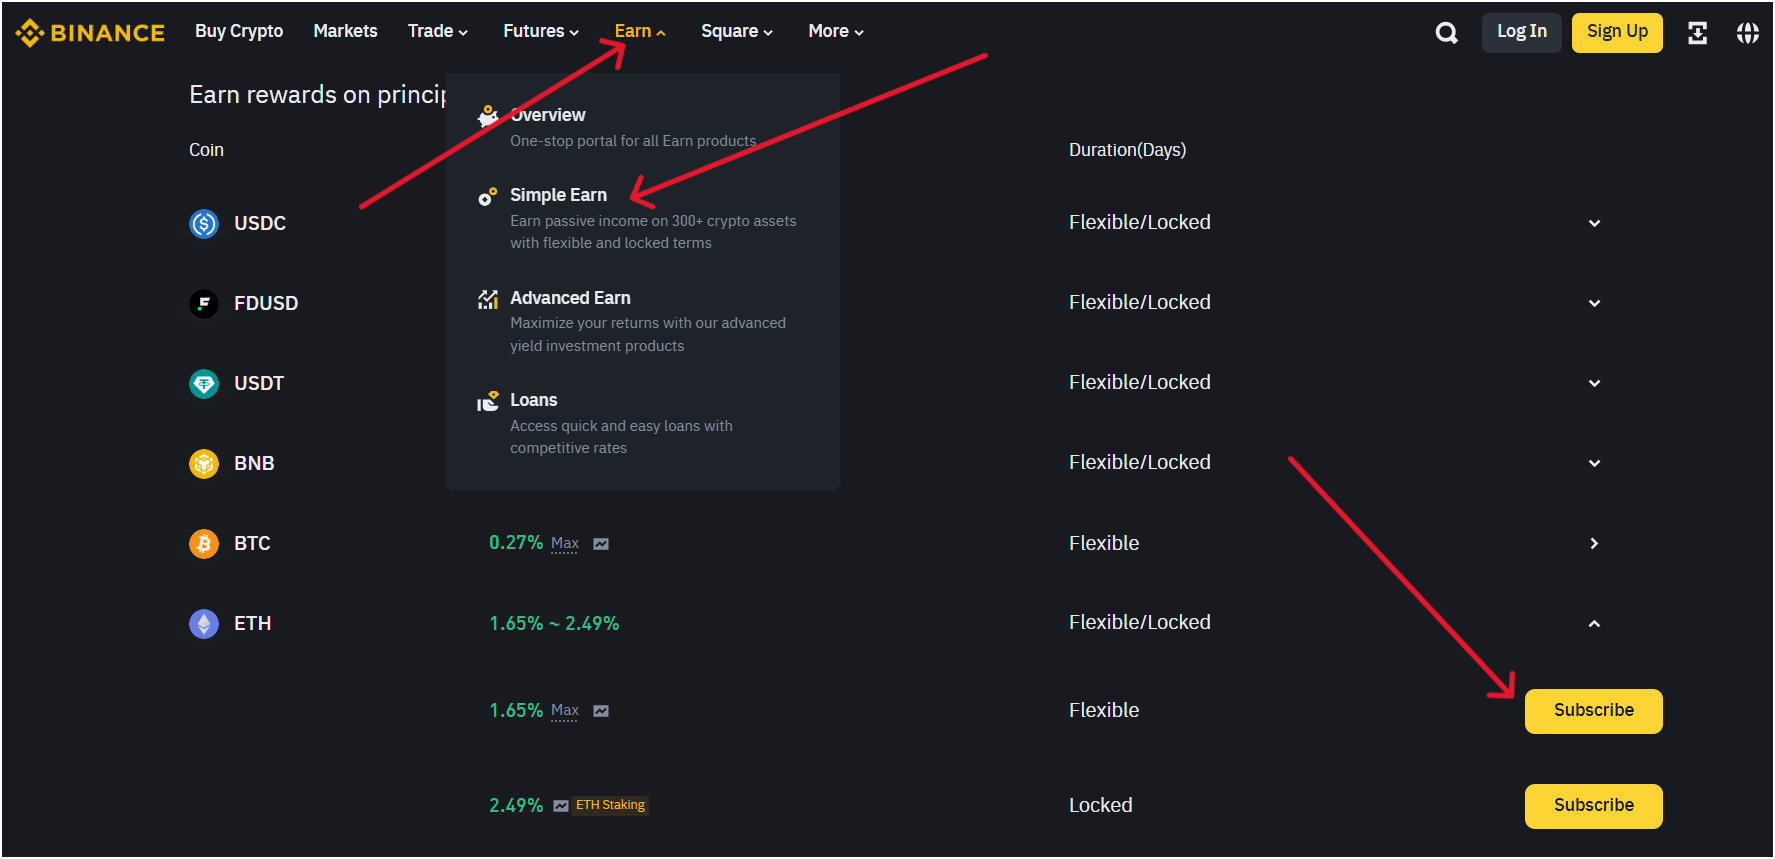
Task: Collapse the ETH row chevron
Action: [x=1594, y=624]
